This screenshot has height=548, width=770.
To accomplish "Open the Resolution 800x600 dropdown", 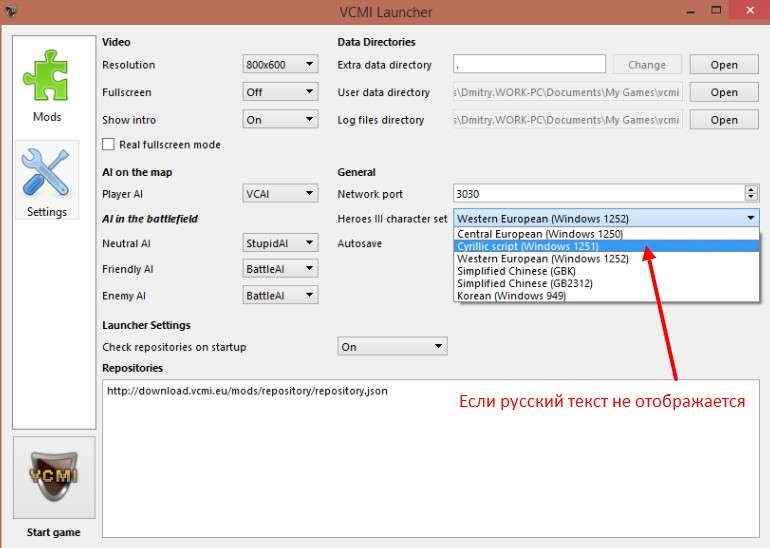I will [x=280, y=65].
